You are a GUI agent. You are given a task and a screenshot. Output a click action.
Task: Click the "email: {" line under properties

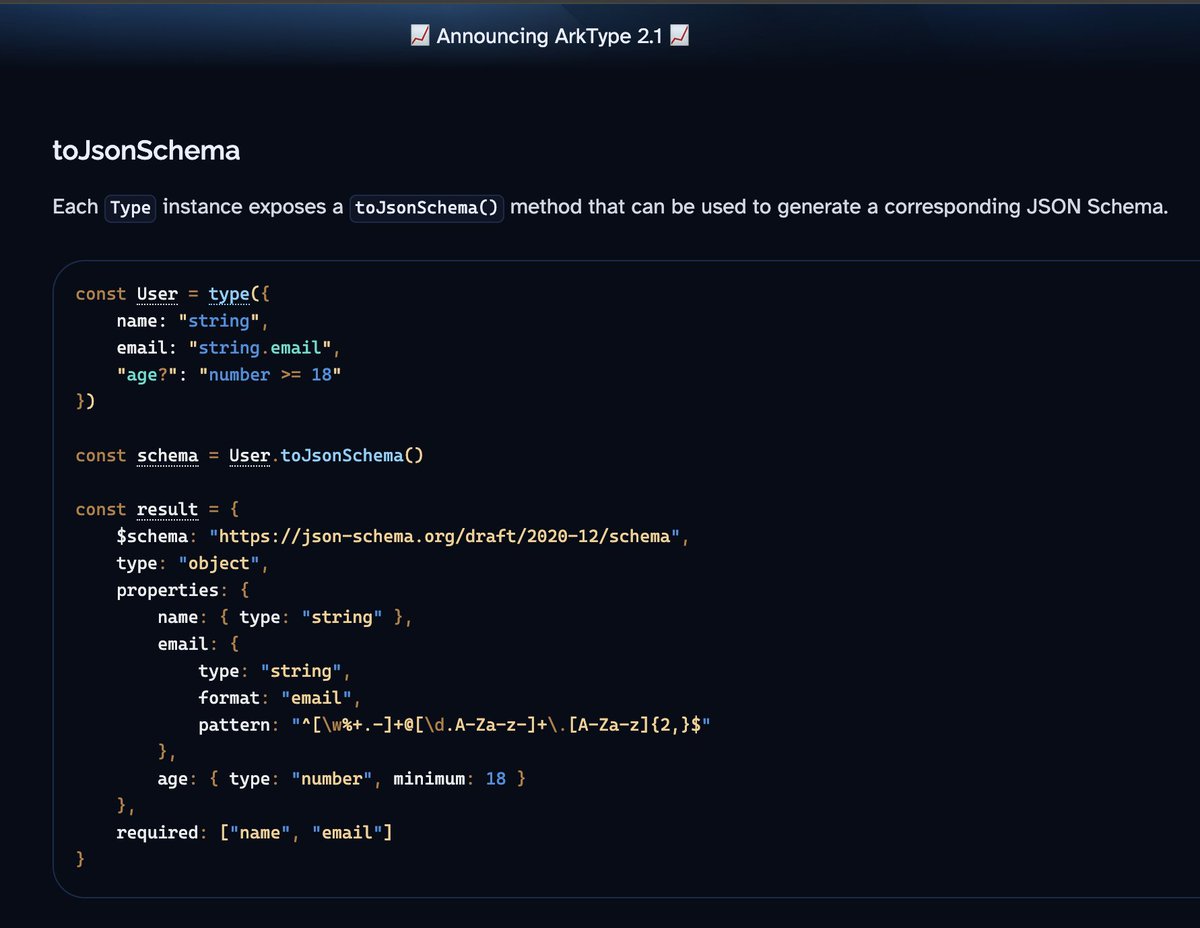(x=198, y=644)
